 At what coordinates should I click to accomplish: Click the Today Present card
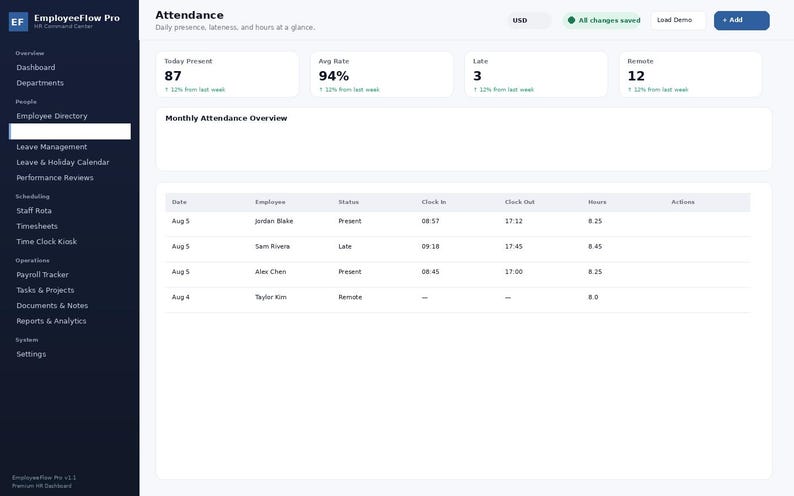227,74
